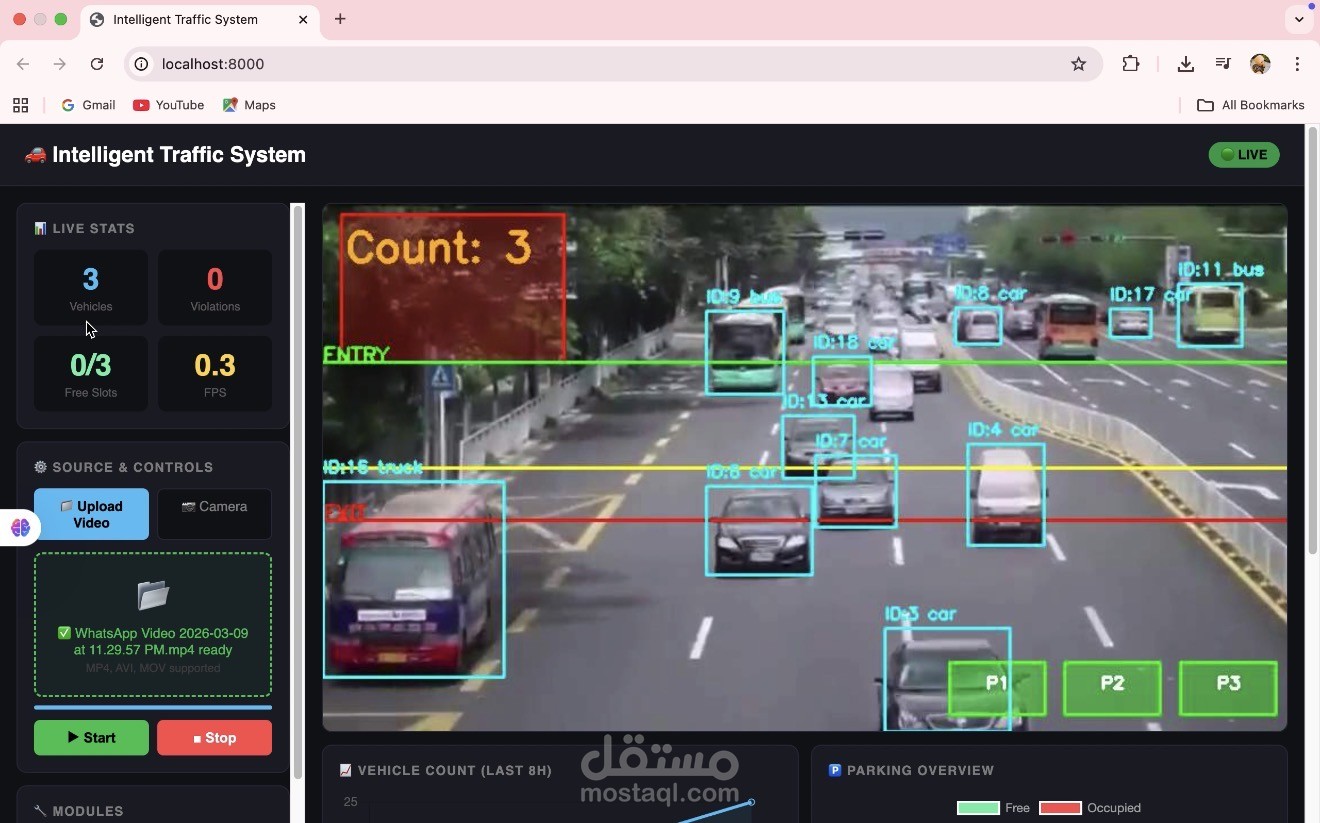
Task: Click the sidebar vertical scrollbar
Action: pyautogui.click(x=297, y=490)
